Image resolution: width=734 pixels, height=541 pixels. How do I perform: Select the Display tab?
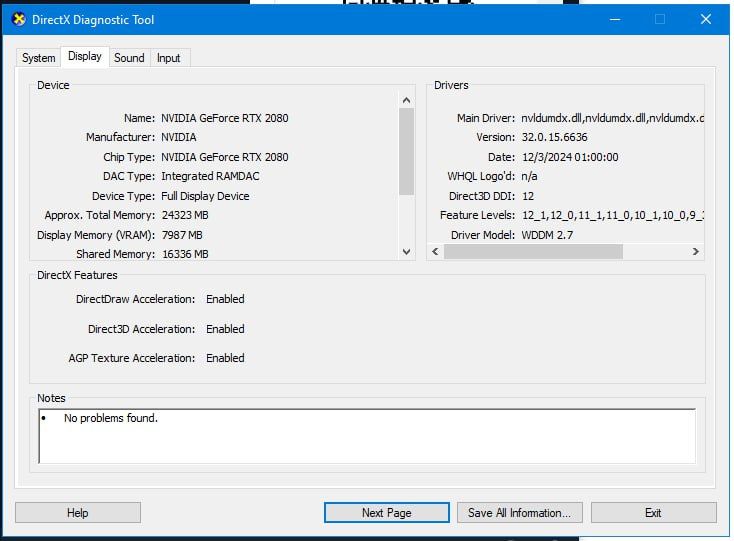(85, 57)
